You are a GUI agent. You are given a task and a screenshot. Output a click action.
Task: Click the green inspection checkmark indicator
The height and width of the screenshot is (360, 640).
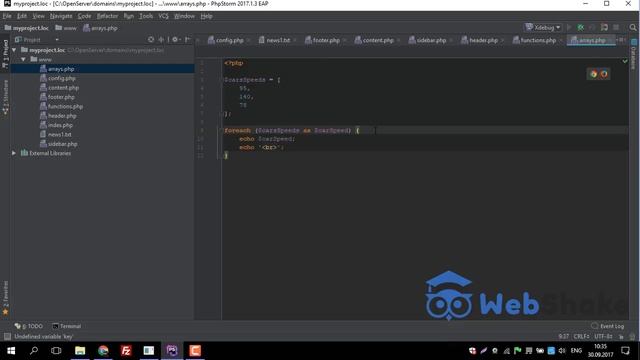click(624, 61)
